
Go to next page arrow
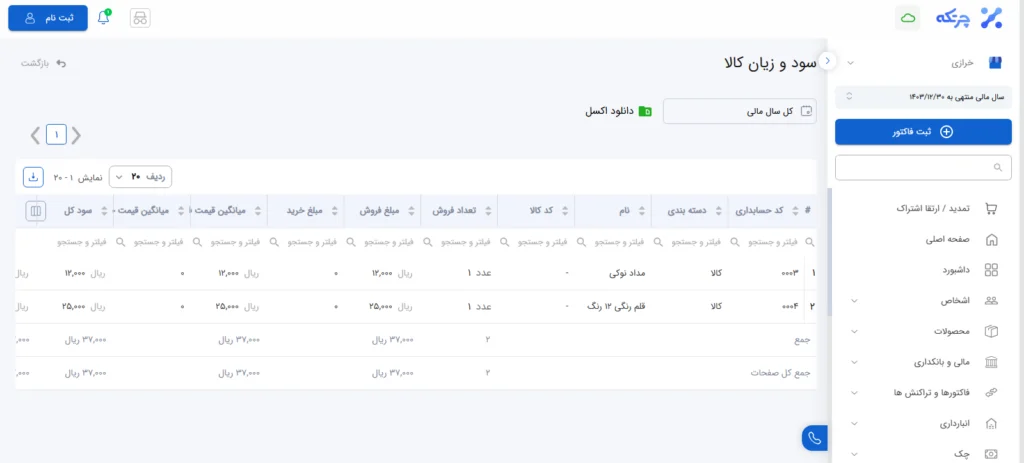tap(36, 135)
